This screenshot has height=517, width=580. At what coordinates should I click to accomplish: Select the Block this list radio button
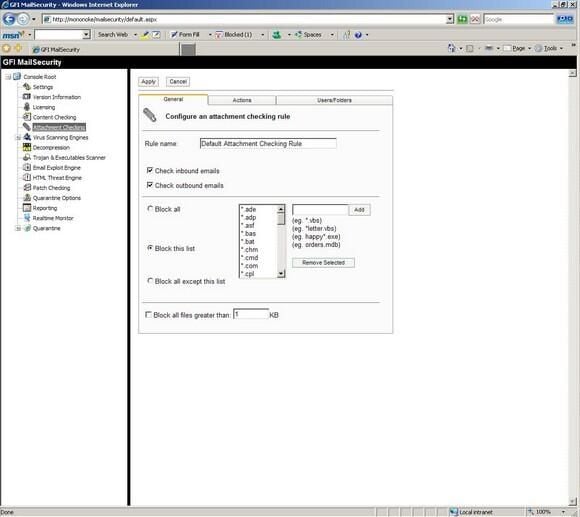click(x=150, y=248)
